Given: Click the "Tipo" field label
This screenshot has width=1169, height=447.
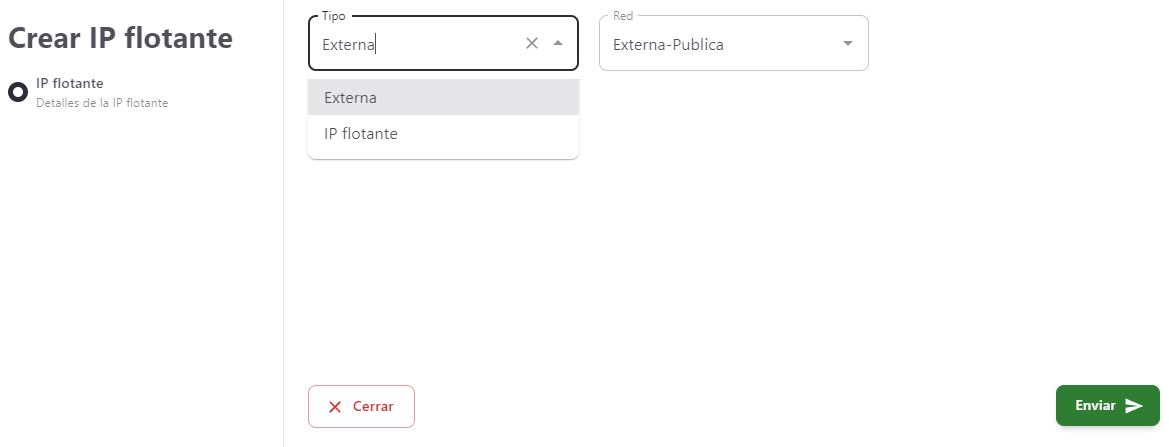Looking at the screenshot, I should (333, 16).
